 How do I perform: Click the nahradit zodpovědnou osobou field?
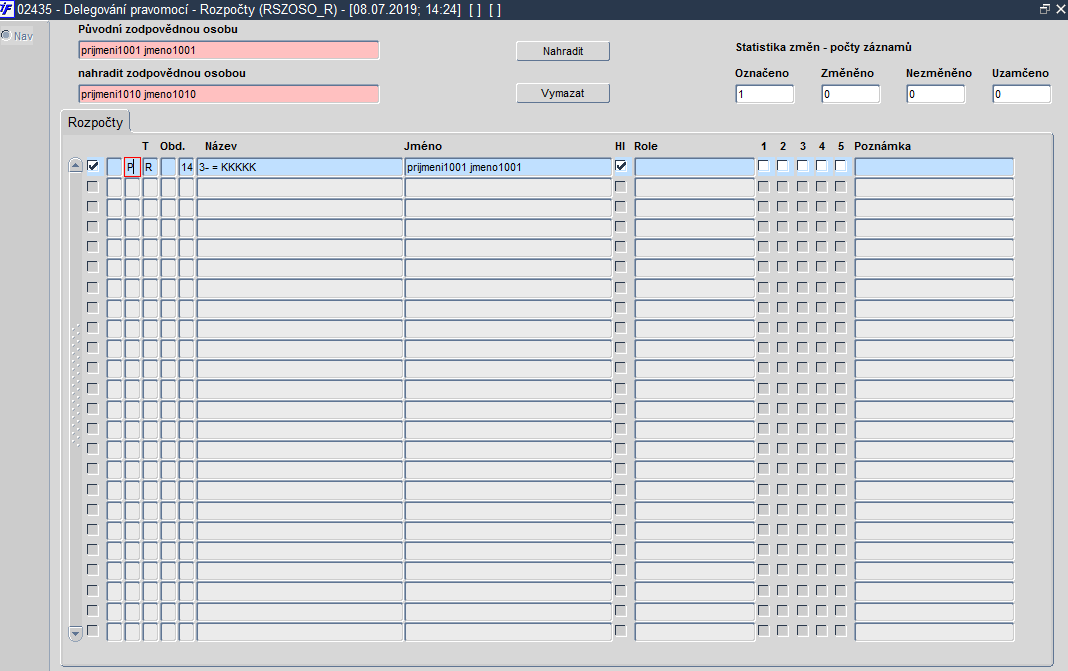pyautogui.click(x=229, y=94)
